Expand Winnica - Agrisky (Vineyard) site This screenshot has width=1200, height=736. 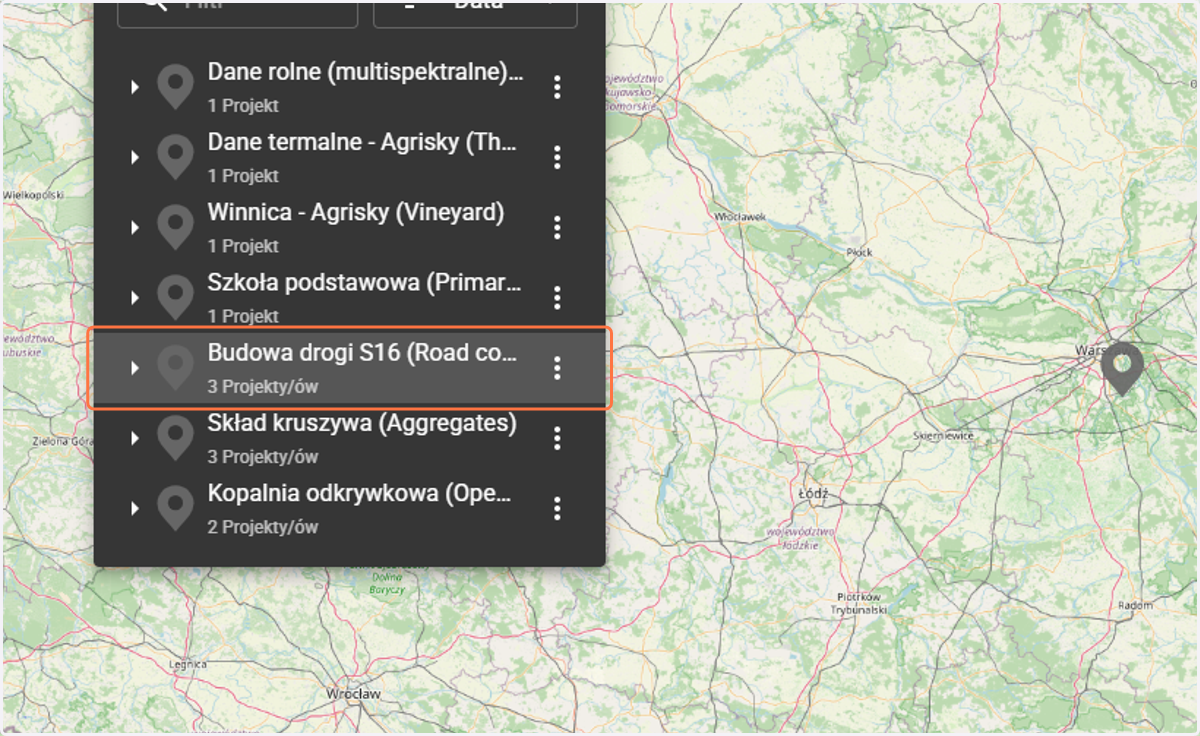pyautogui.click(x=135, y=228)
